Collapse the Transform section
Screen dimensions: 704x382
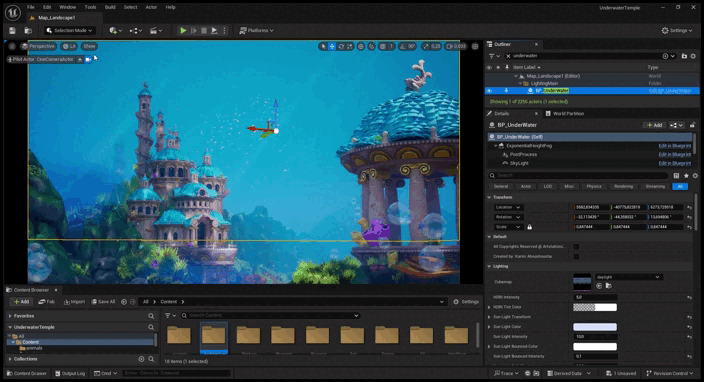pyautogui.click(x=489, y=198)
